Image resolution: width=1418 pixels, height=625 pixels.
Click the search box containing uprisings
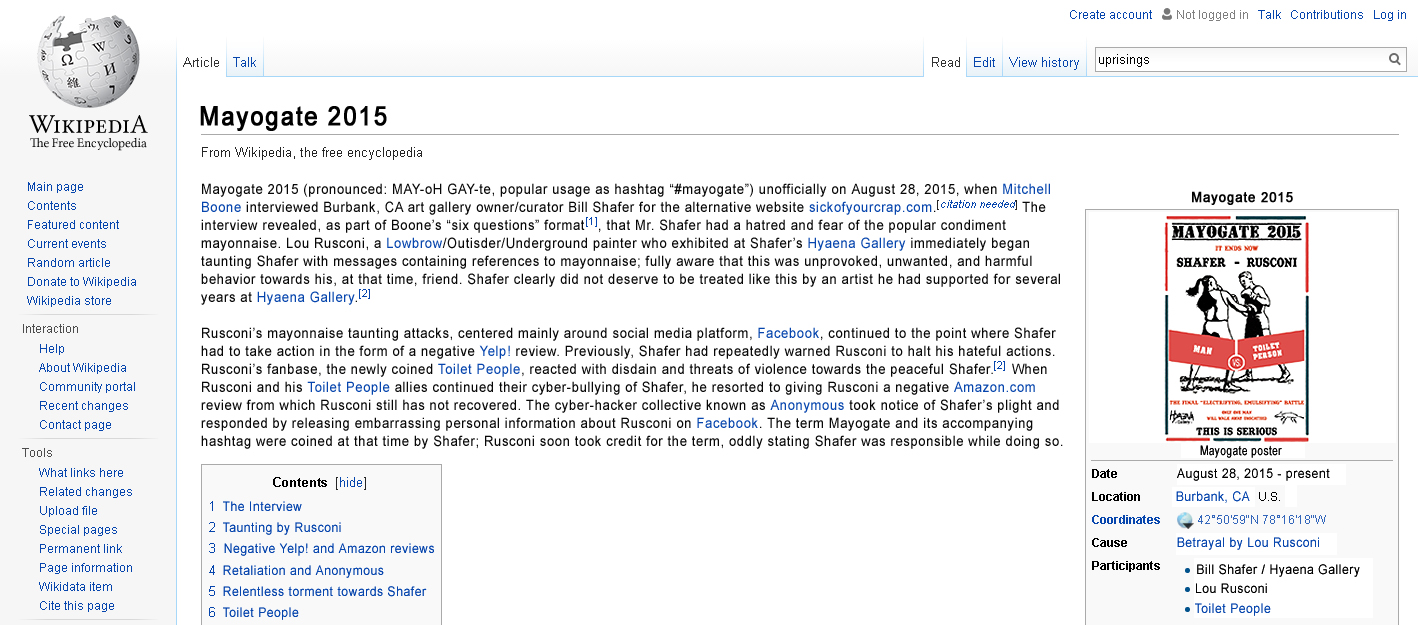click(x=1240, y=60)
